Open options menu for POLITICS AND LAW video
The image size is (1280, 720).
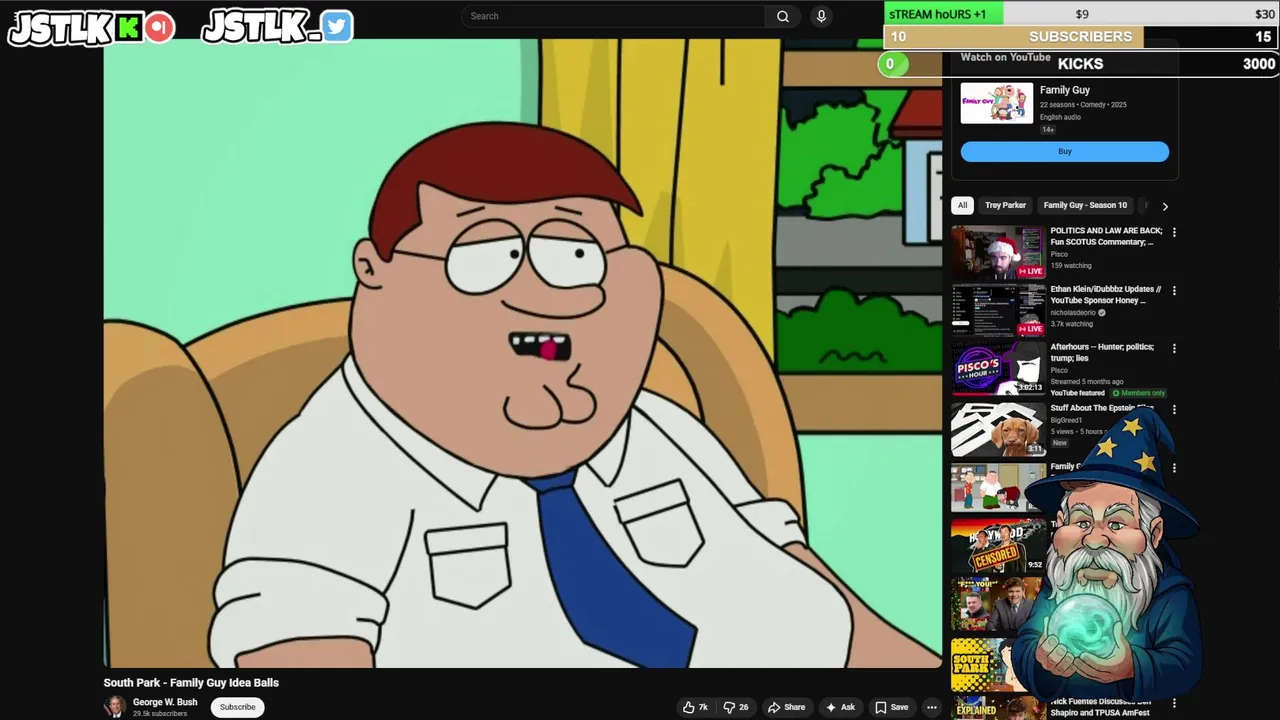click(x=1174, y=232)
